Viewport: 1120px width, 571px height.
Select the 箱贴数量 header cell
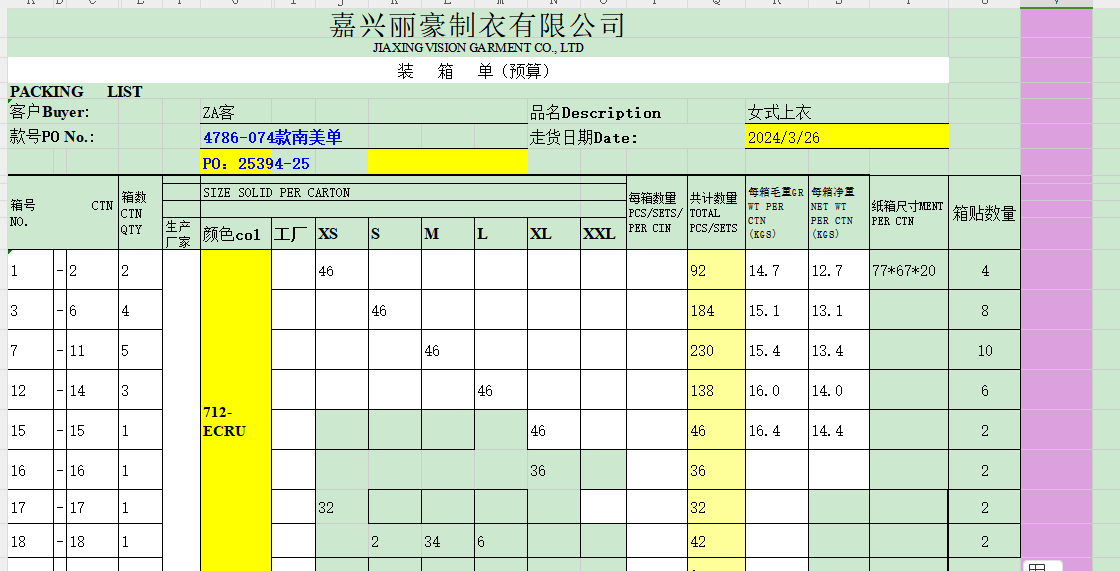click(x=984, y=213)
